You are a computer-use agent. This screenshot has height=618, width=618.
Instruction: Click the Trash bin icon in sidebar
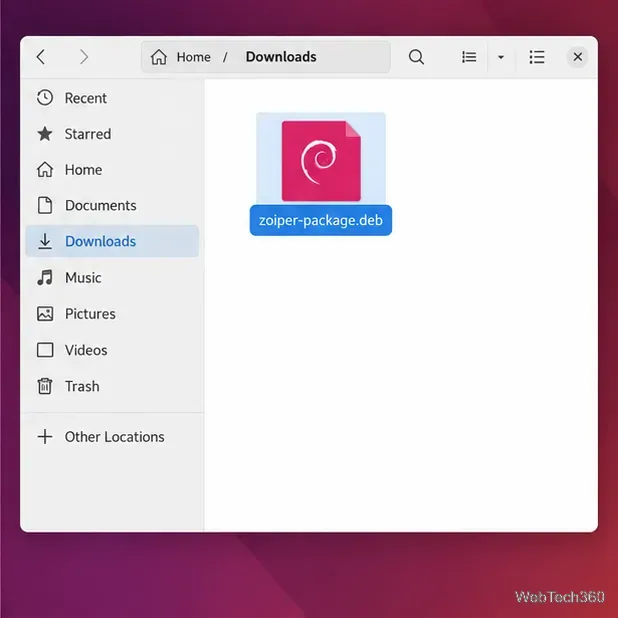[x=45, y=386]
